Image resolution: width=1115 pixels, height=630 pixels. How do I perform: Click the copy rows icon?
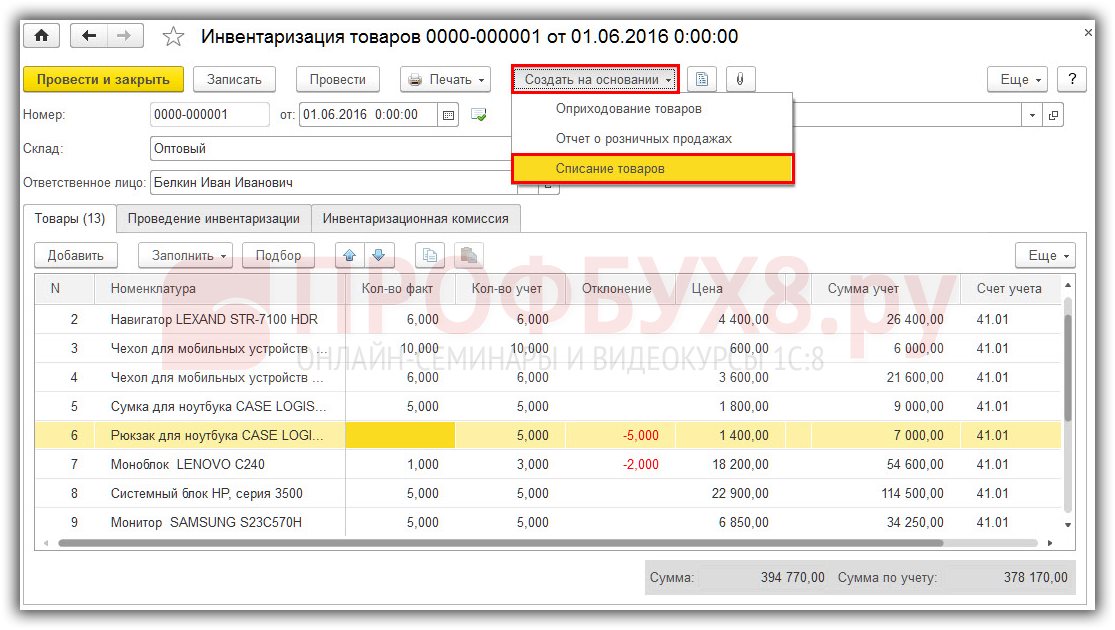point(430,255)
